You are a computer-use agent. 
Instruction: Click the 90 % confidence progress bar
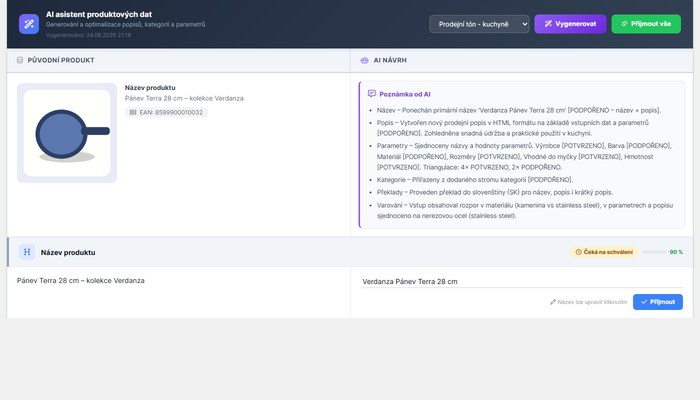654,252
